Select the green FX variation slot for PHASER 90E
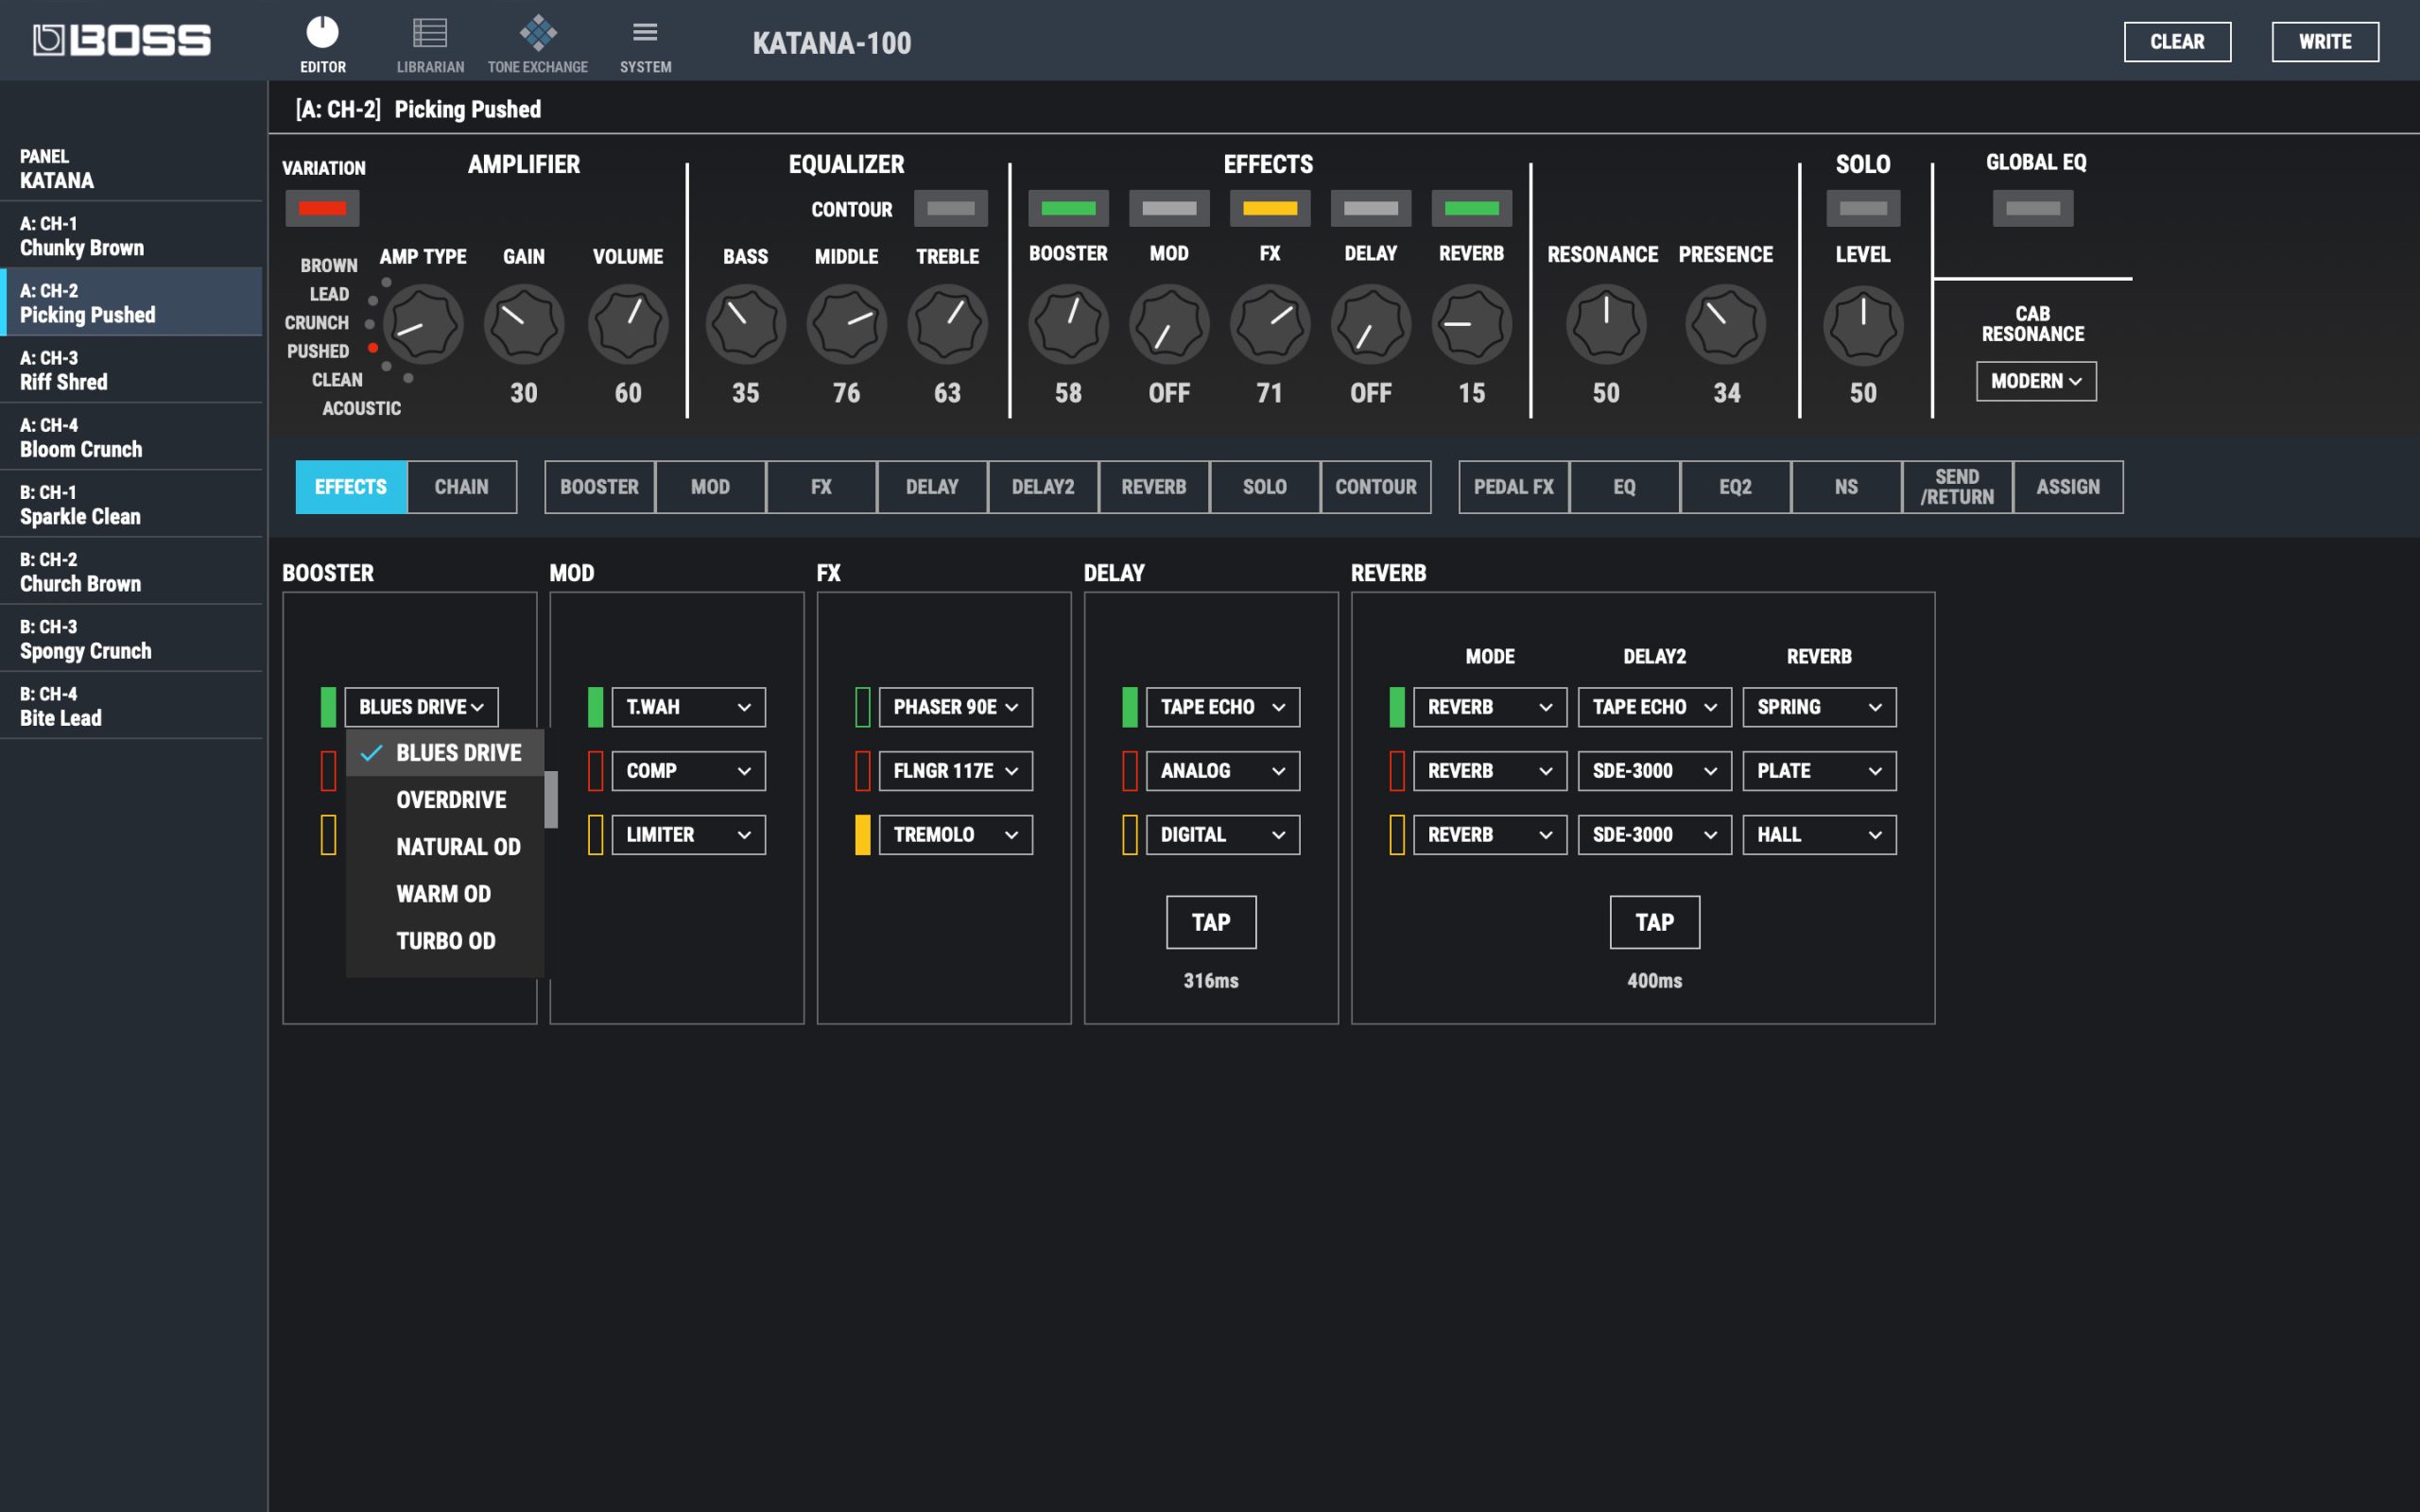 click(x=863, y=707)
